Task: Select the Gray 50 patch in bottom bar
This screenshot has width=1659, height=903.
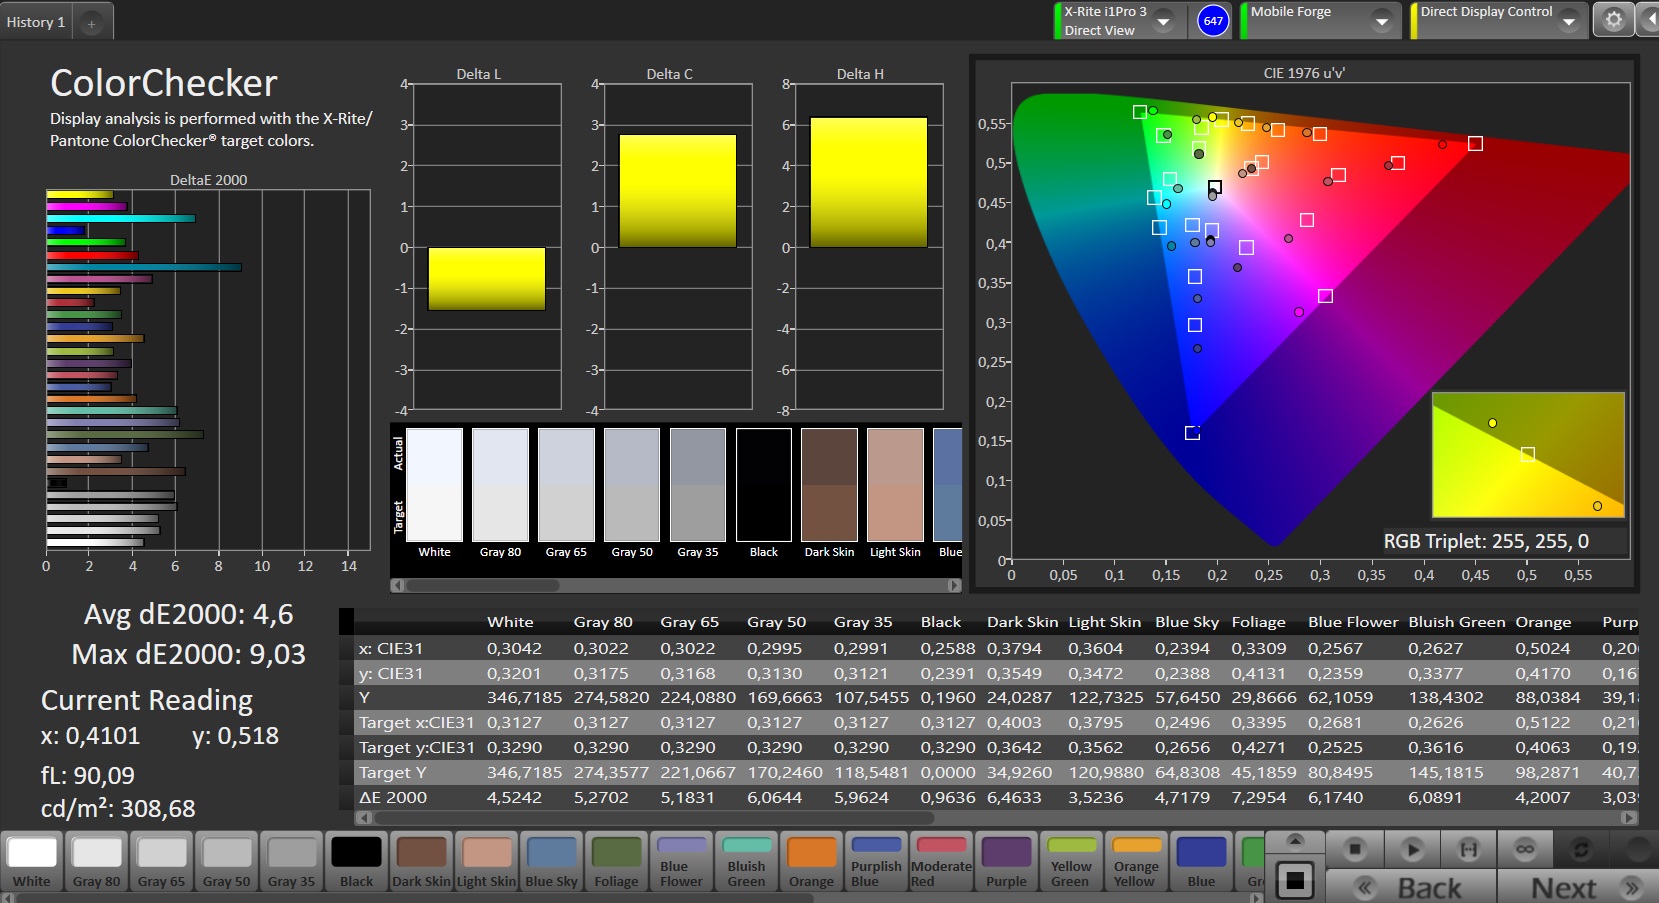Action: coord(227,861)
